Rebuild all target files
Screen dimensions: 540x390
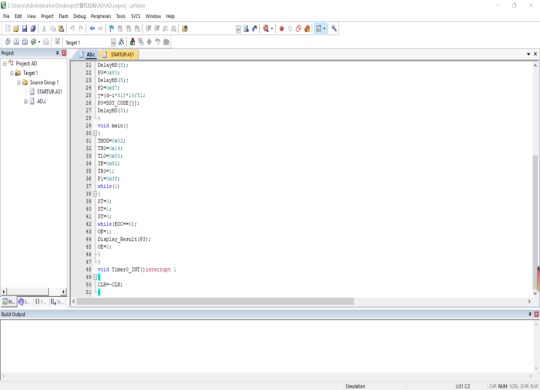25,42
